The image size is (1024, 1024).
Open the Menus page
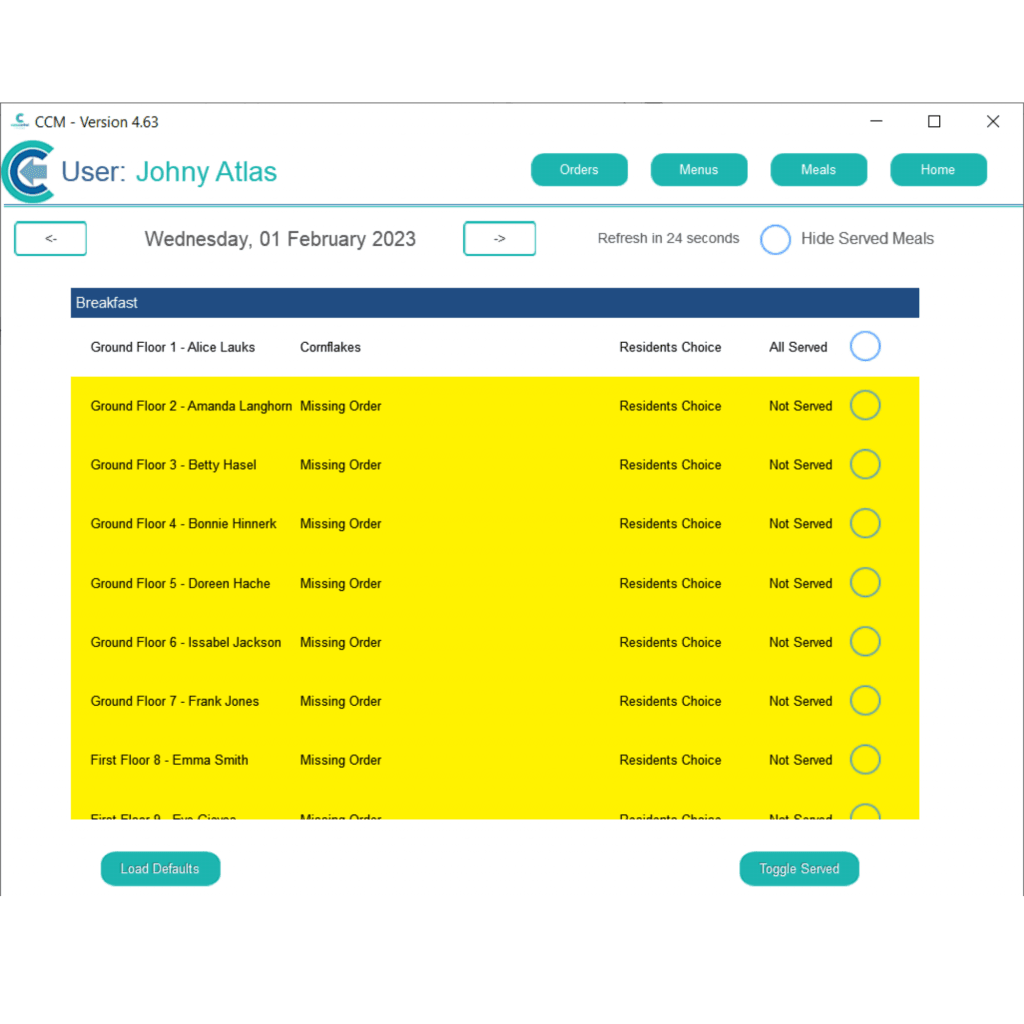click(x=698, y=170)
